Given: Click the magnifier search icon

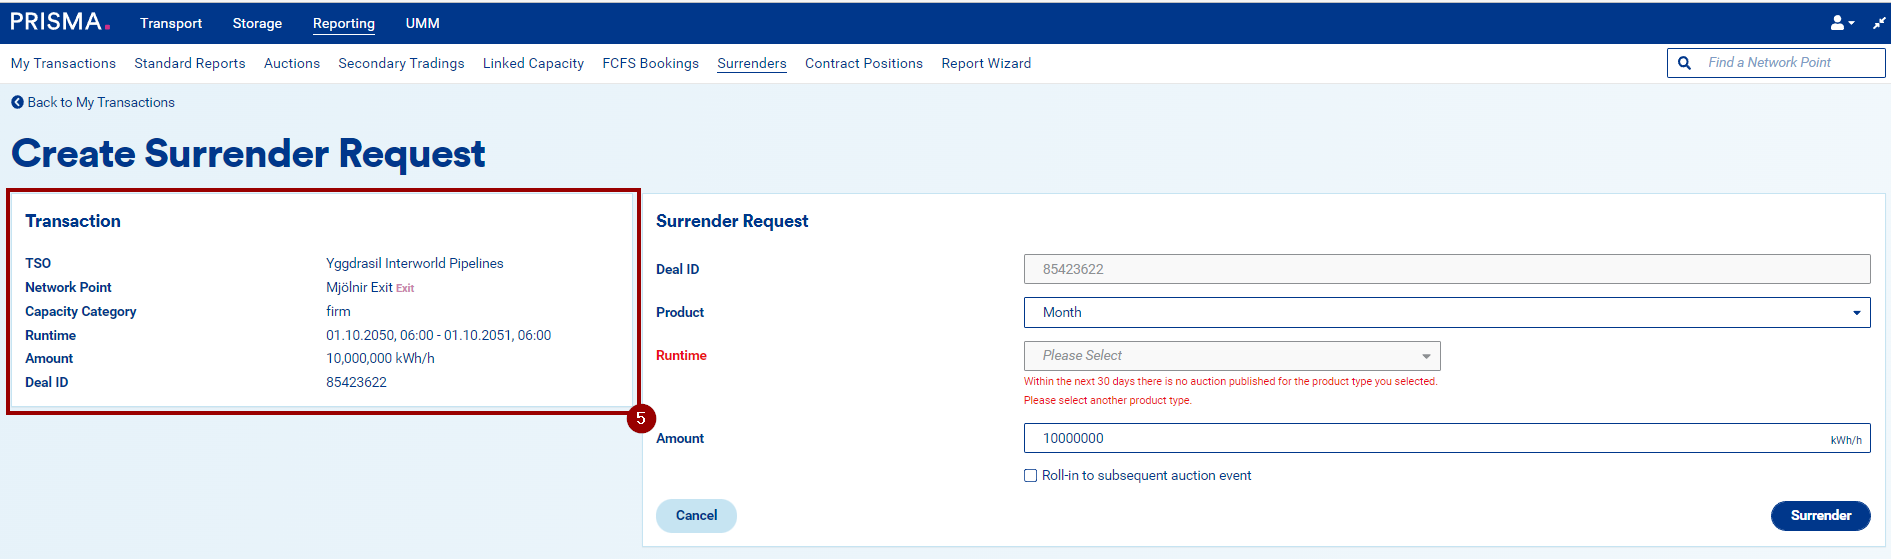Looking at the screenshot, I should point(1684,63).
